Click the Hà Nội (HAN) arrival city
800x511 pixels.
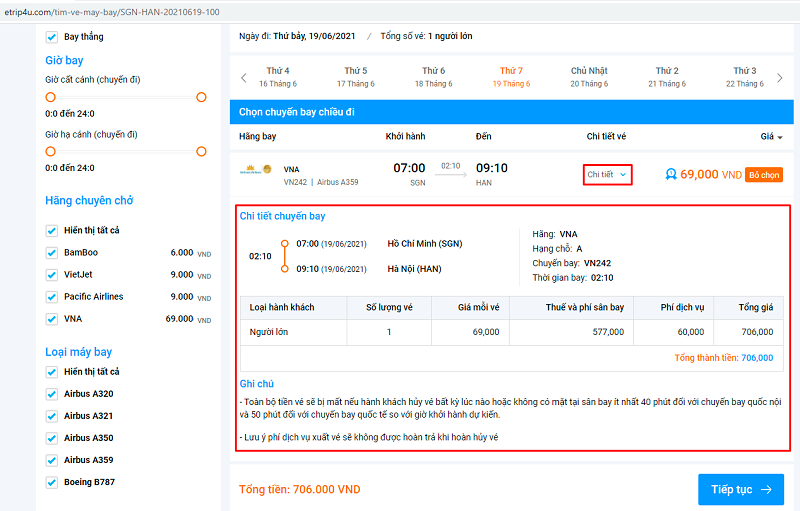pyautogui.click(x=414, y=269)
